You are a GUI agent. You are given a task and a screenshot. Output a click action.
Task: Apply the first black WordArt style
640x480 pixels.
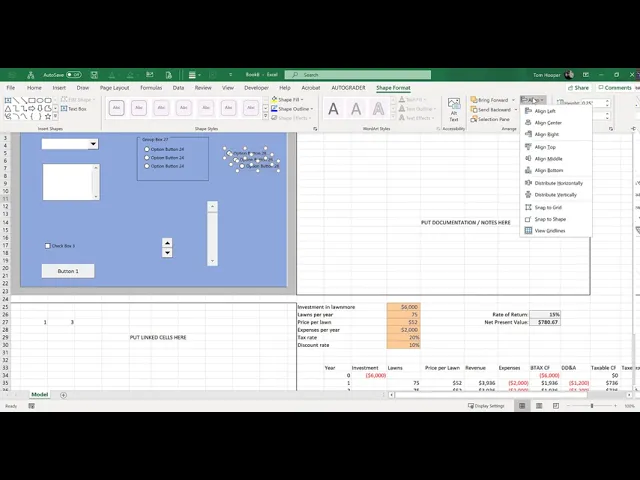tap(333, 109)
